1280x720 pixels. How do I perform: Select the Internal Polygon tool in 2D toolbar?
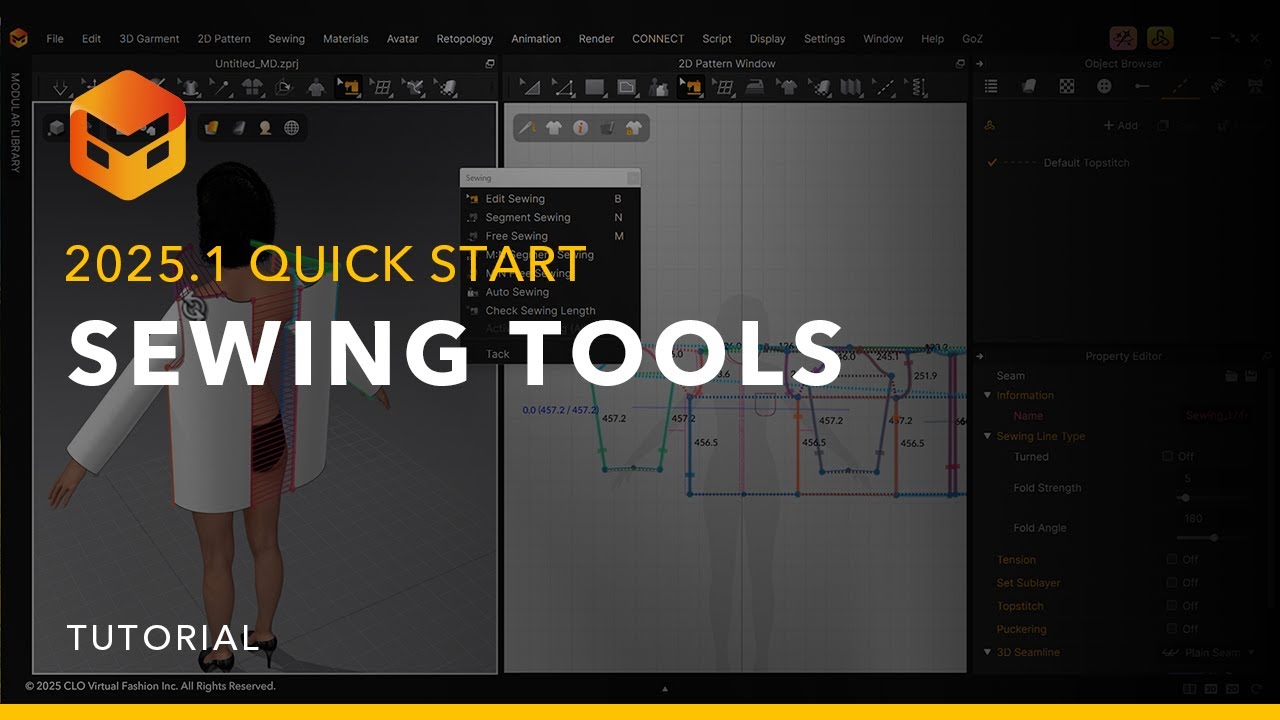pos(627,87)
